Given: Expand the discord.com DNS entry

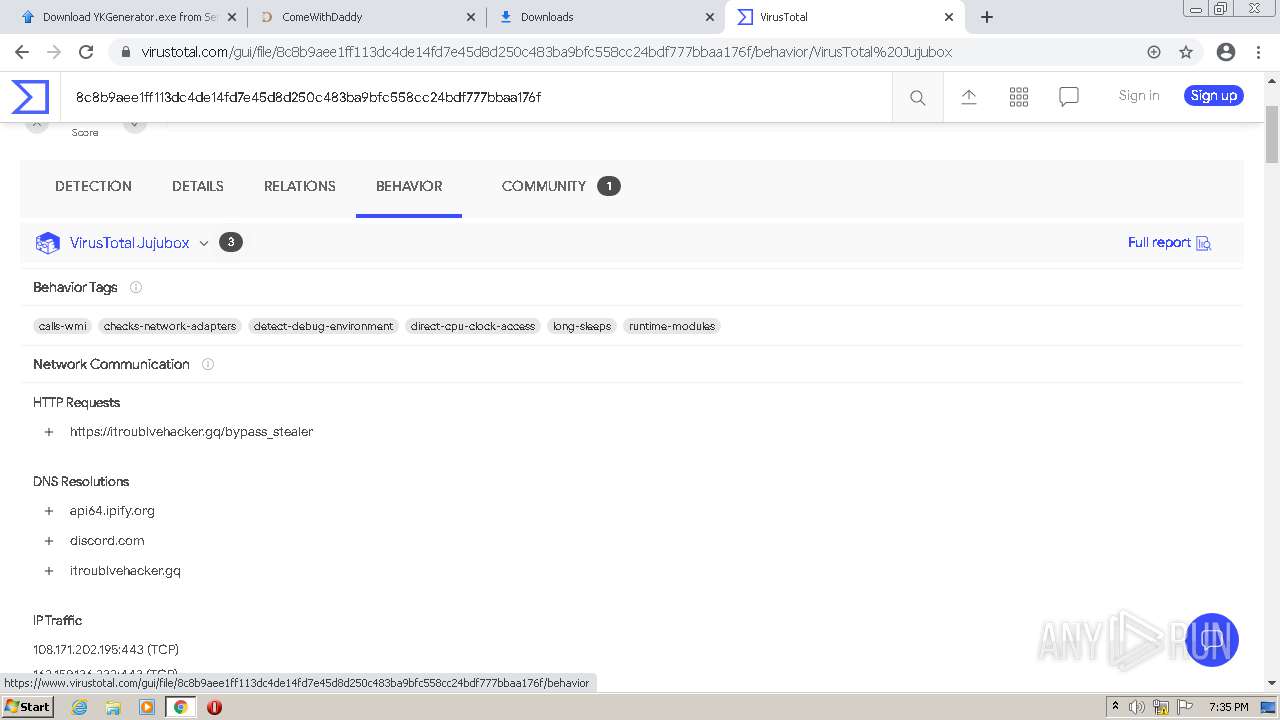Looking at the screenshot, I should pyautogui.click(x=48, y=541).
